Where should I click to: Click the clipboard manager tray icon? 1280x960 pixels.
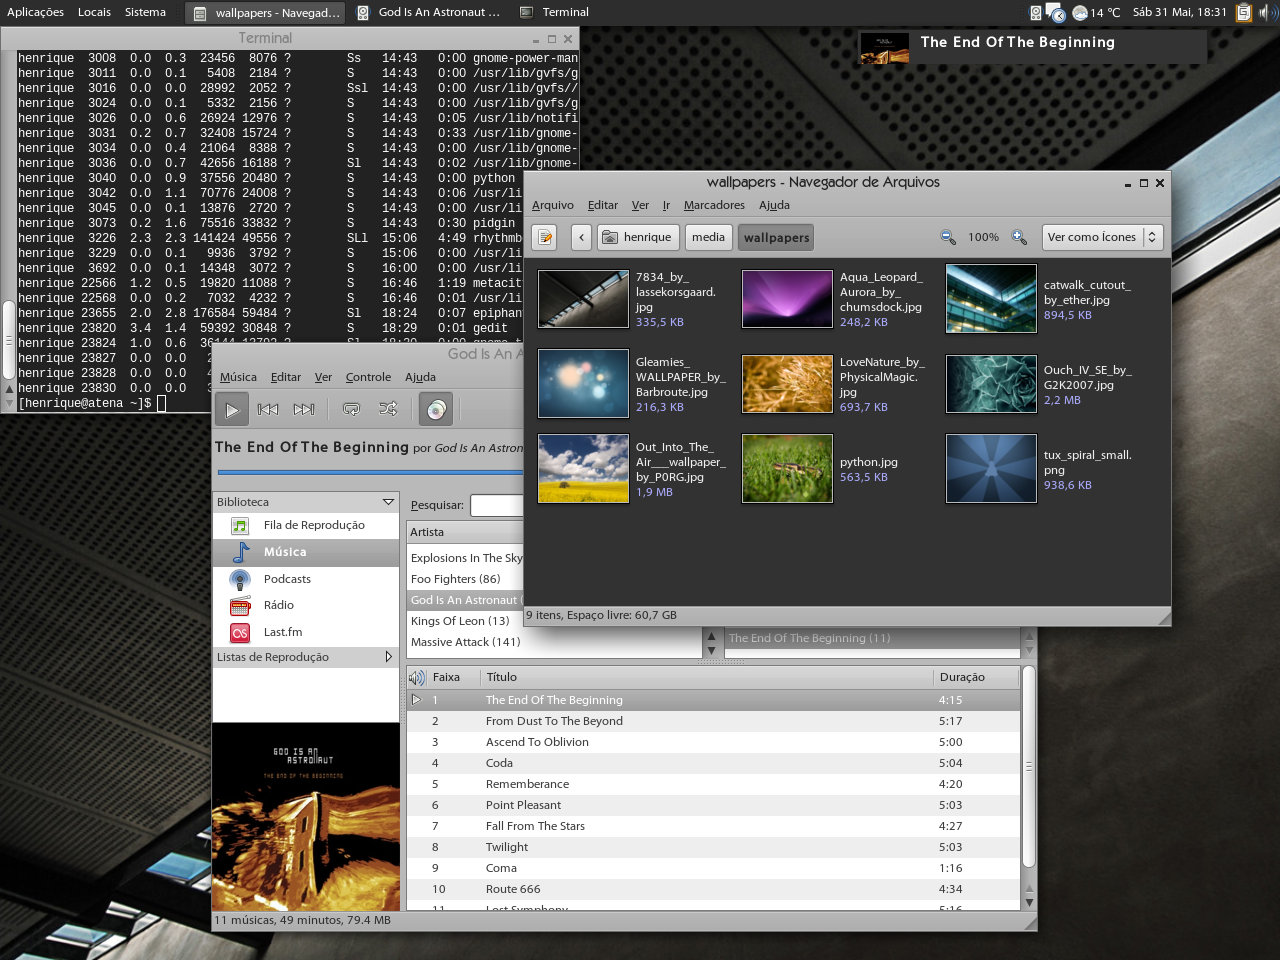coord(1244,12)
